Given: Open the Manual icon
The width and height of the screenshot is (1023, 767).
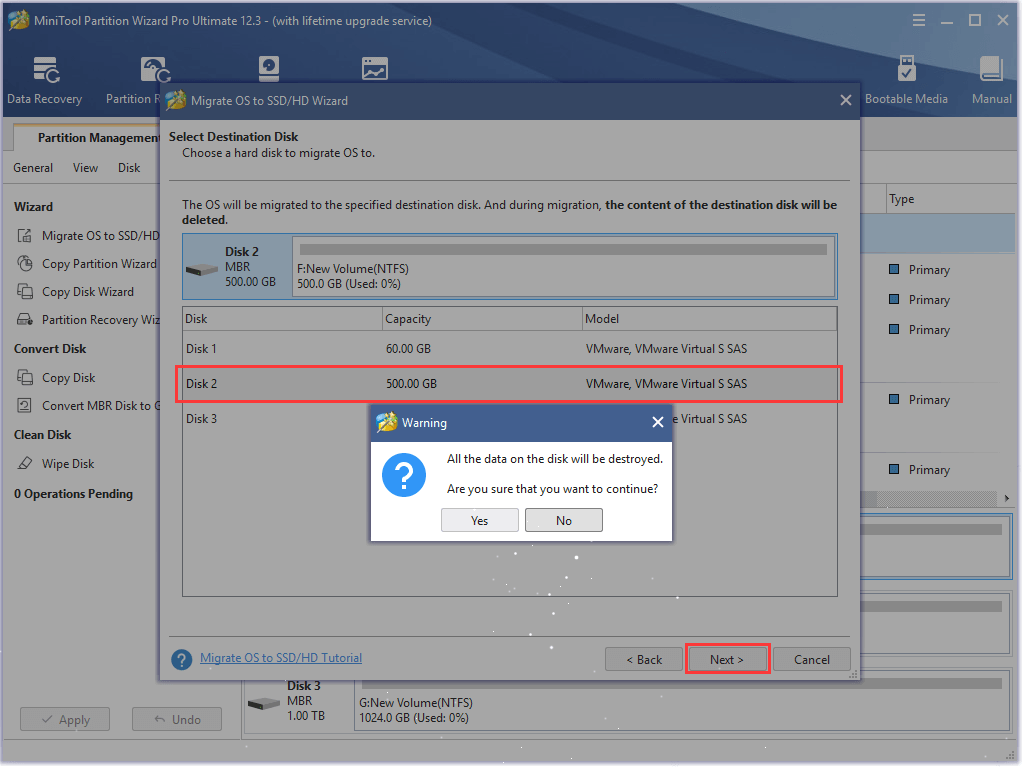Looking at the screenshot, I should tap(991, 68).
